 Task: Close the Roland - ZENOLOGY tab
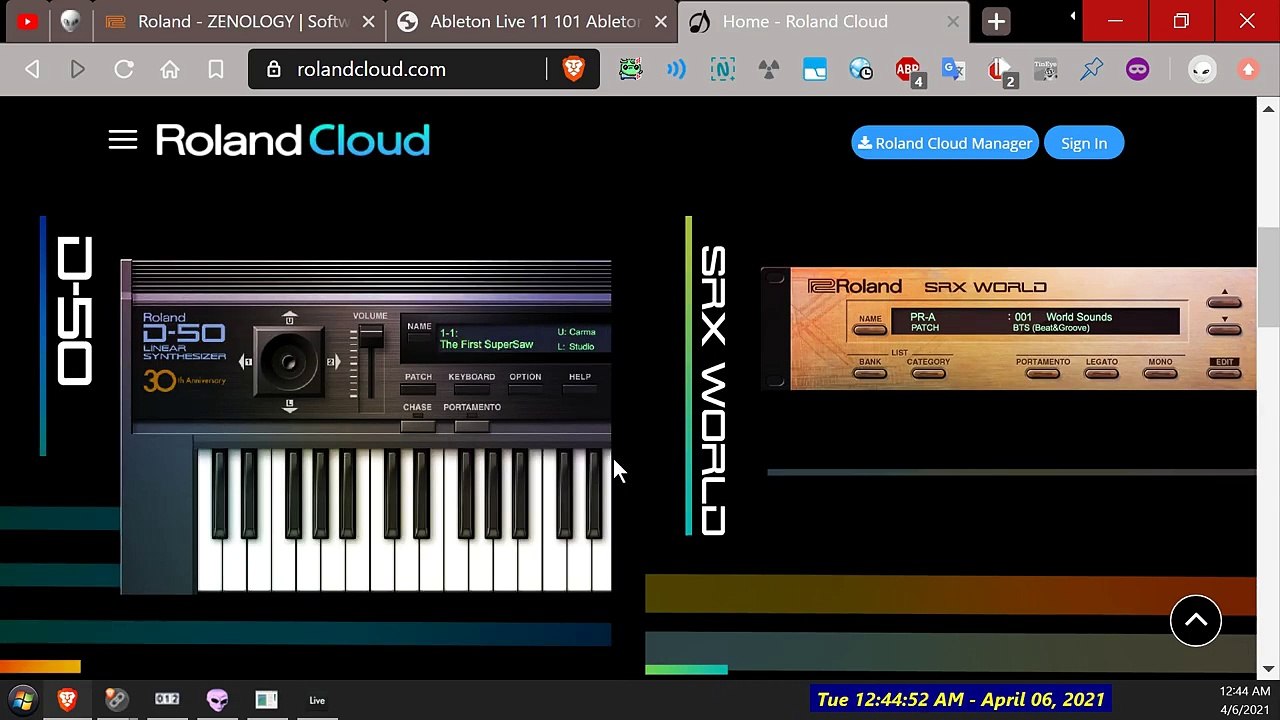368,21
